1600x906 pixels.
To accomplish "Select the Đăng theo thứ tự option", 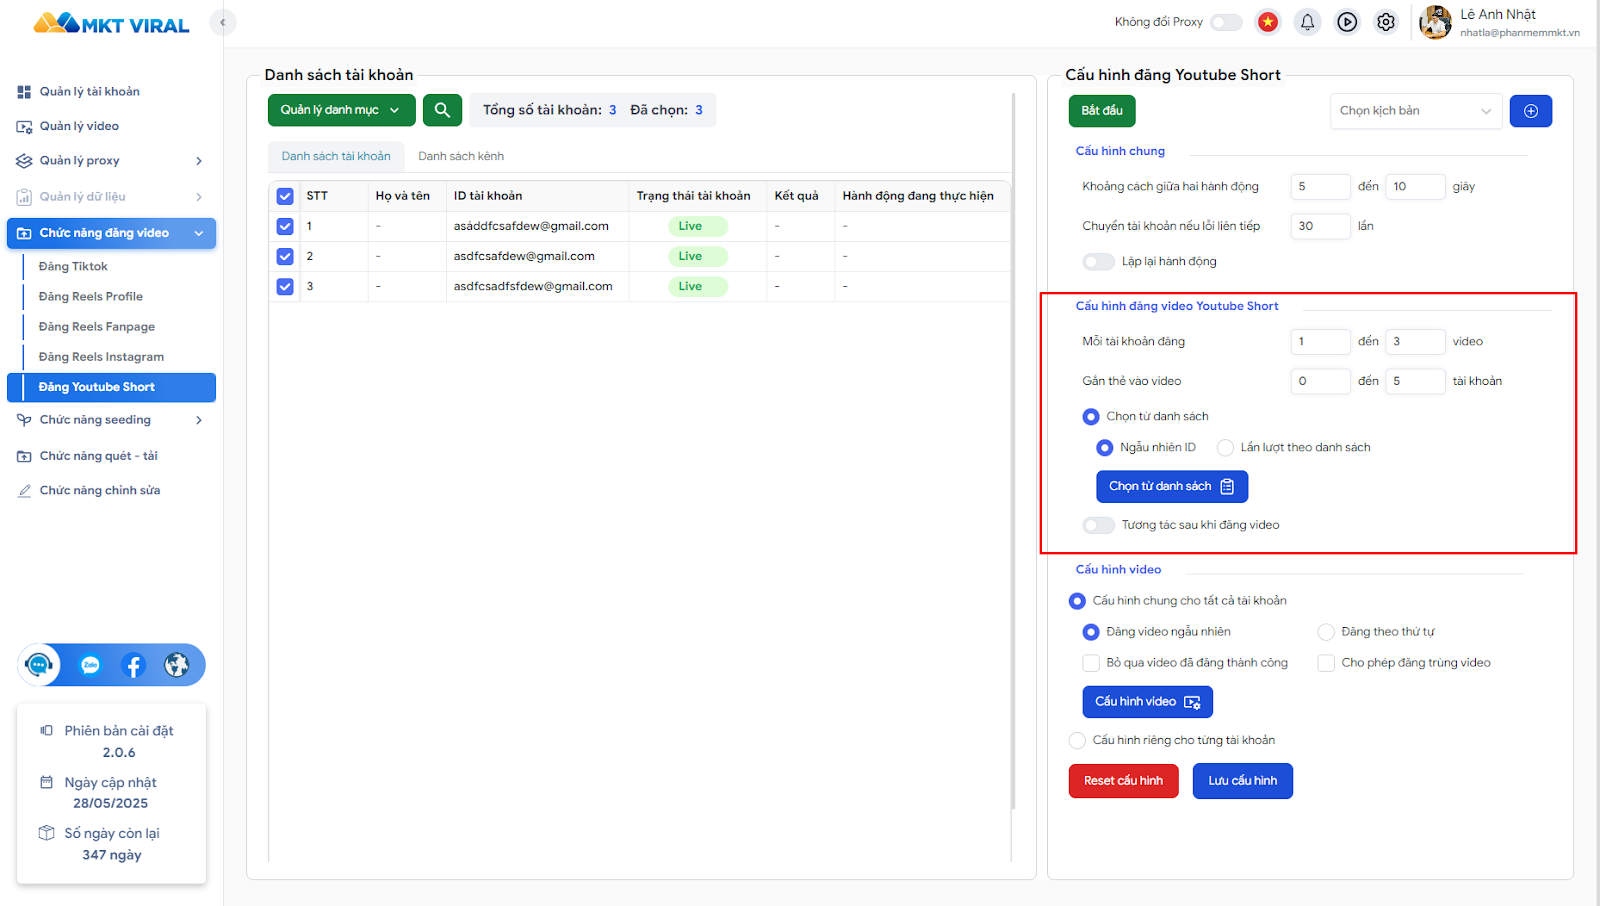I will (1326, 632).
